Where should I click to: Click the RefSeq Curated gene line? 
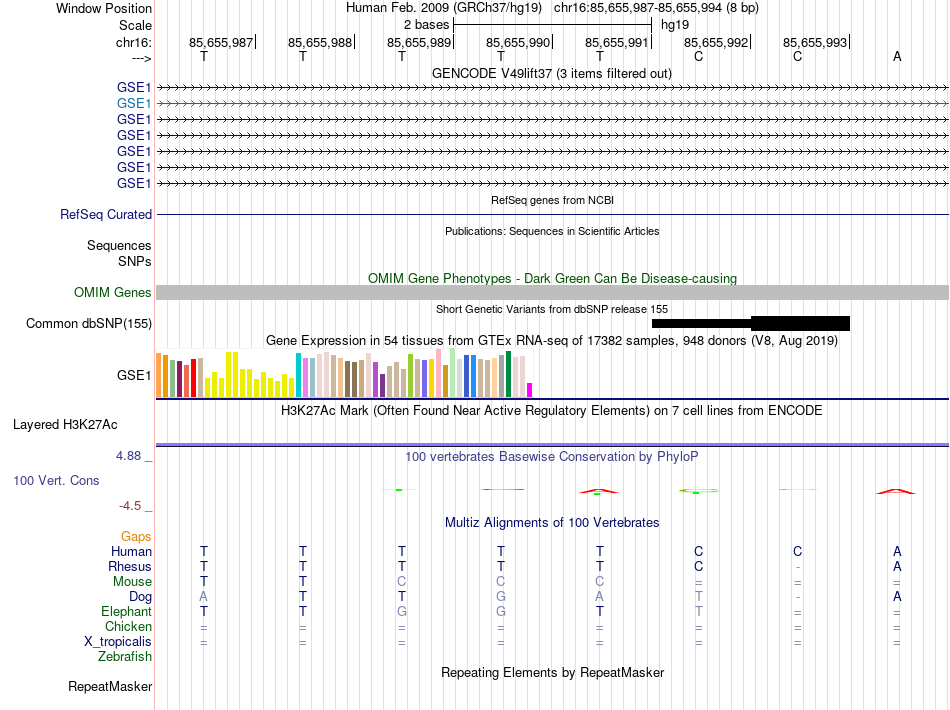coord(552,214)
